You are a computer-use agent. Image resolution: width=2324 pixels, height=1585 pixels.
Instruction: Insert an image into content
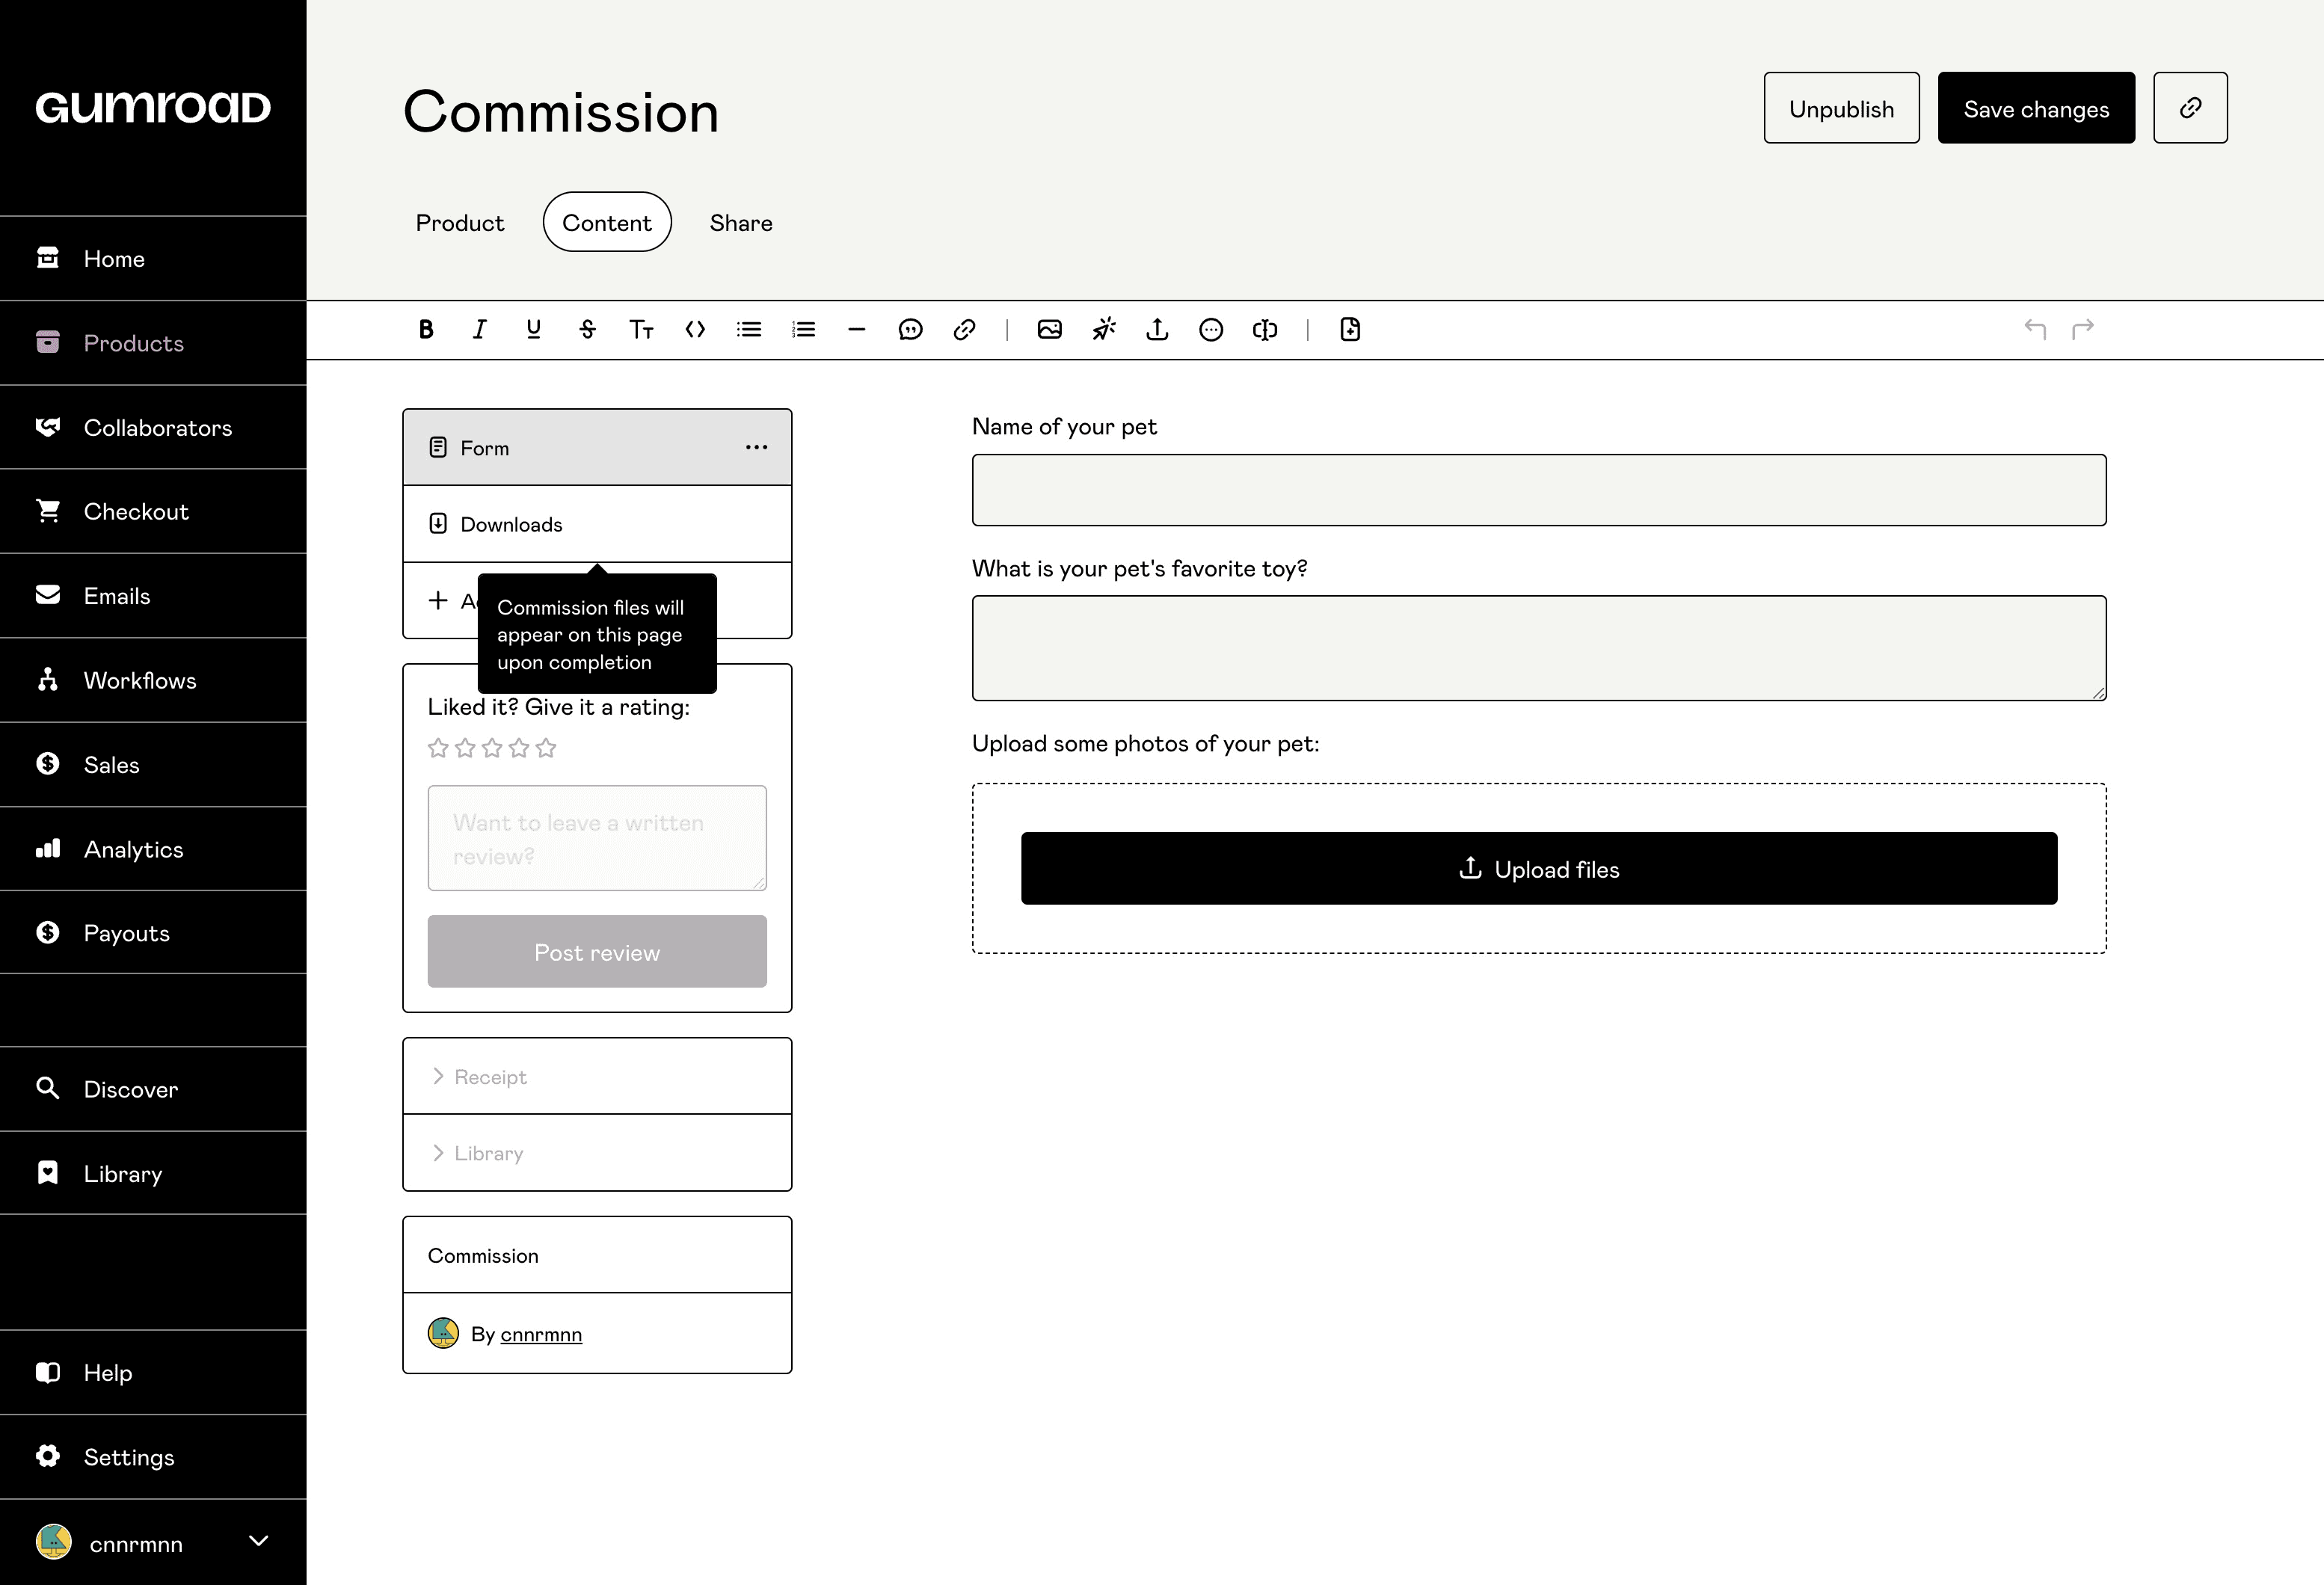[x=1049, y=329]
